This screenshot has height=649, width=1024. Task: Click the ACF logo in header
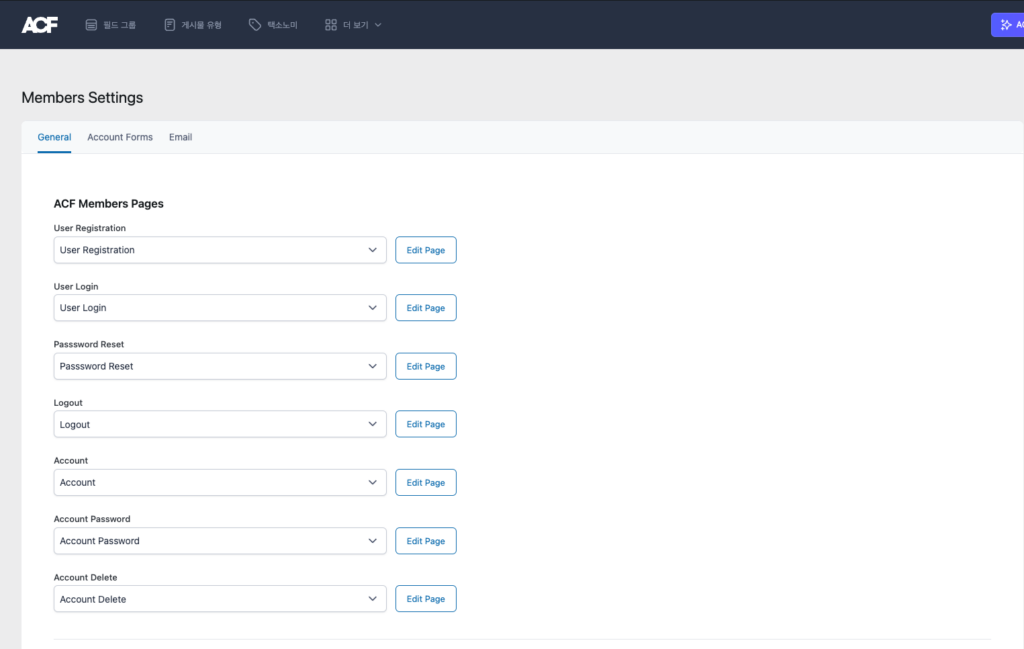[40, 24]
